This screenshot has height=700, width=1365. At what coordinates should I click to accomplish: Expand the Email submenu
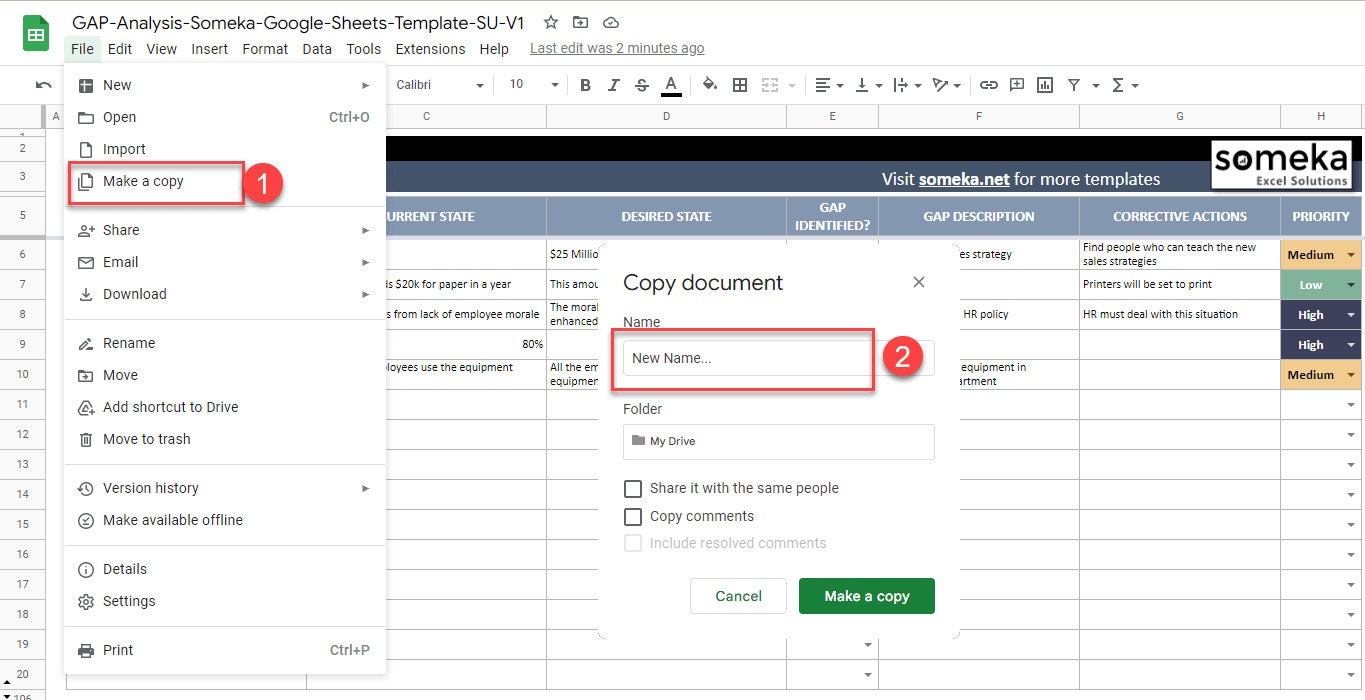click(225, 262)
